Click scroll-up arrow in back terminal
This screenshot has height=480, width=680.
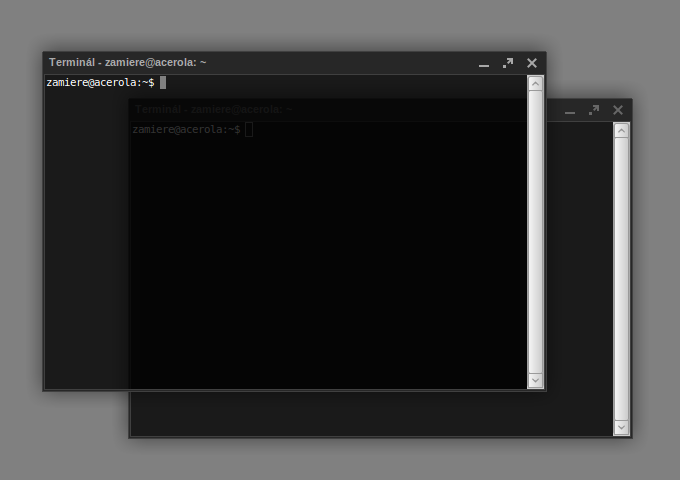click(621, 130)
